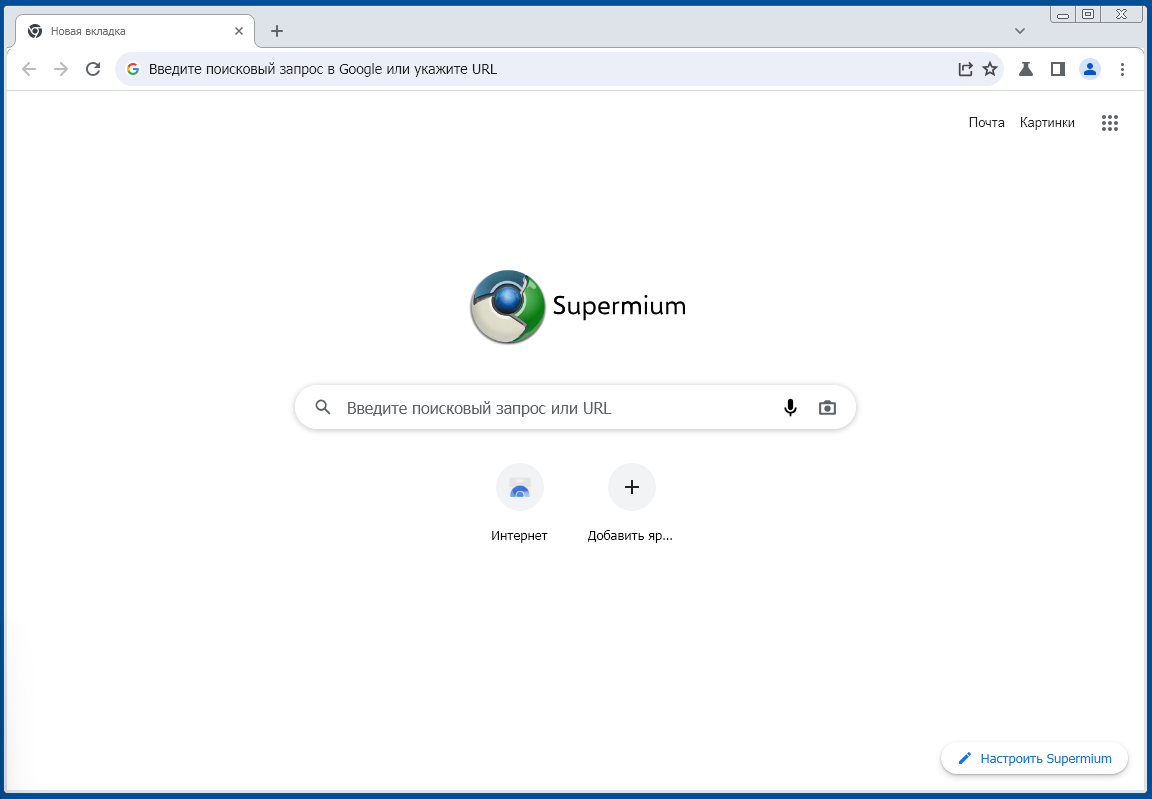Open the Google apps grid
The height and width of the screenshot is (799, 1152).
[x=1109, y=123]
